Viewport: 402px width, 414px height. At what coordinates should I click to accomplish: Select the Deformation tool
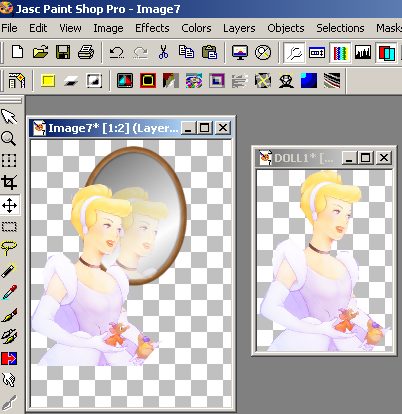[x=9, y=160]
